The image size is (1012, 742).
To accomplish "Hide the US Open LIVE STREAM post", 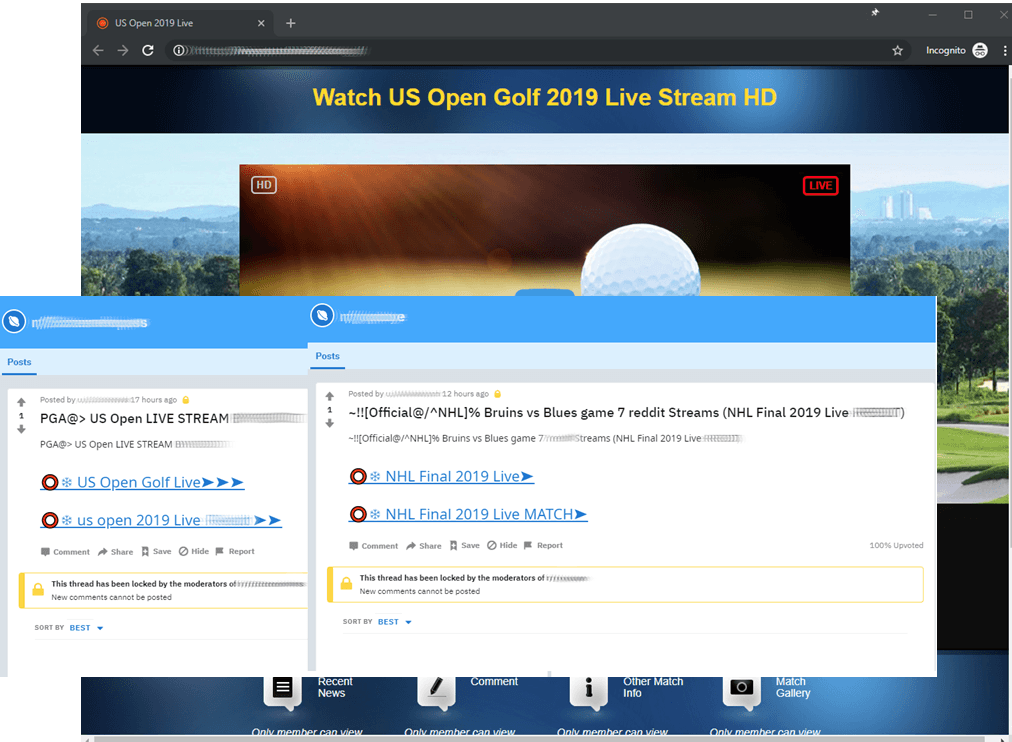I will point(194,552).
